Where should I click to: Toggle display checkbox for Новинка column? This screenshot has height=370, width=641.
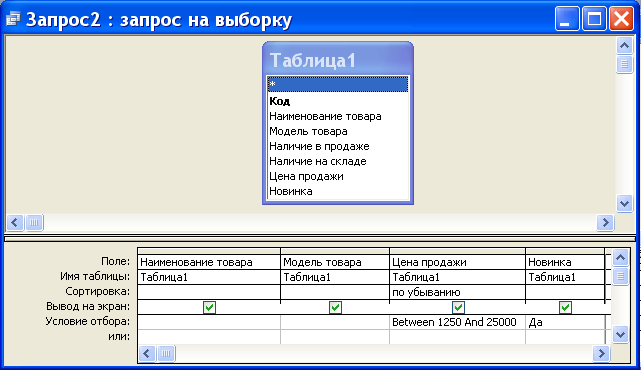click(x=565, y=307)
